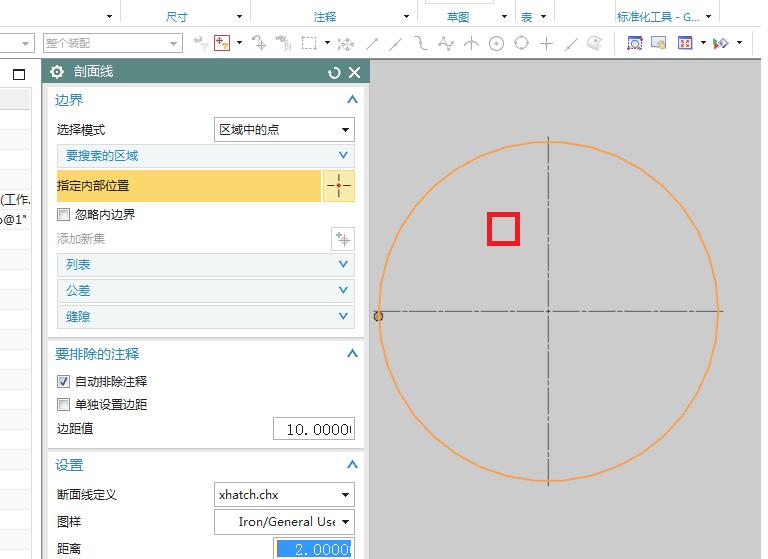
Task: Click the reset dialog icon in 剖面线 header
Action: pos(334,73)
